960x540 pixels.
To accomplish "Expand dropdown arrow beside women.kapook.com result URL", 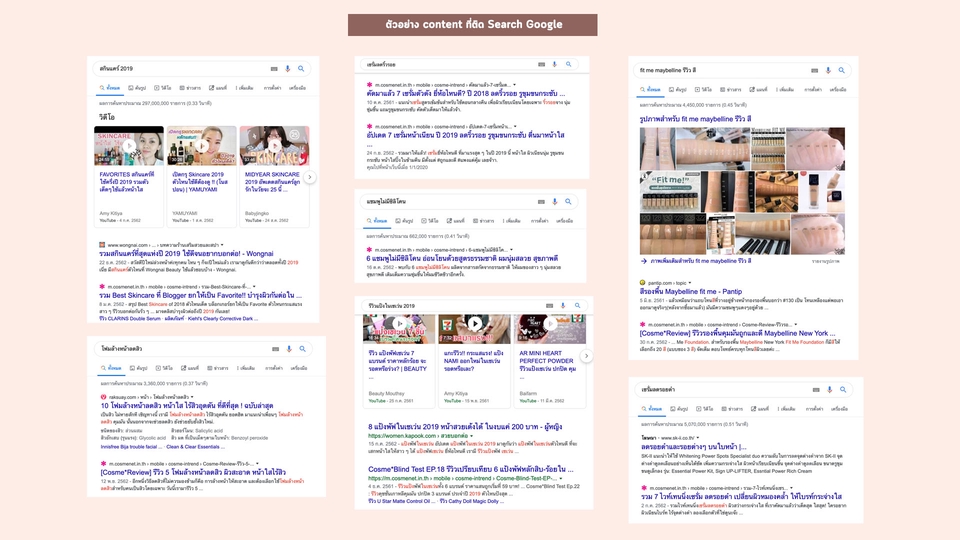I will [x=472, y=436].
